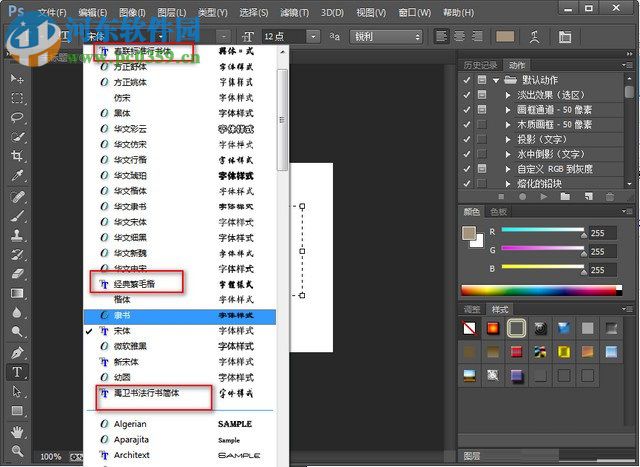The height and width of the screenshot is (467, 640).
Task: Select the Blur tool
Action: 17,312
